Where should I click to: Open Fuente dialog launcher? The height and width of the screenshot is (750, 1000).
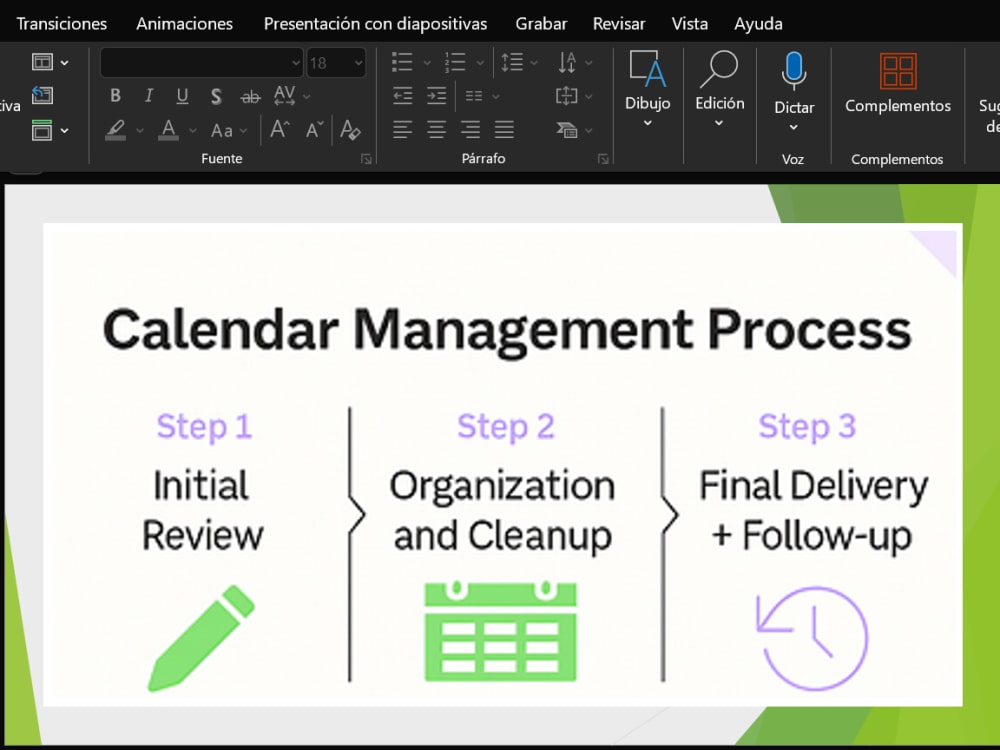[366, 159]
